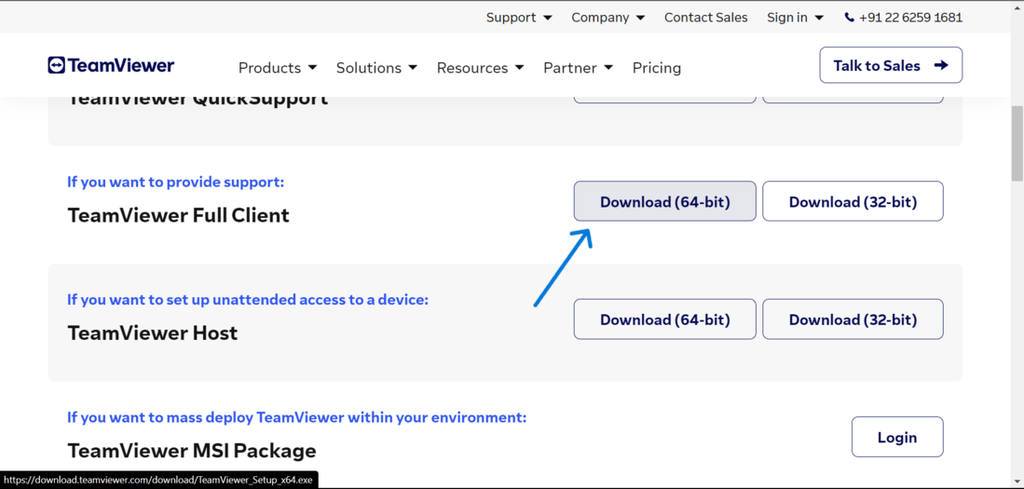Open the Partner menu
Screen dimensions: 1024x489
[x=577, y=68]
